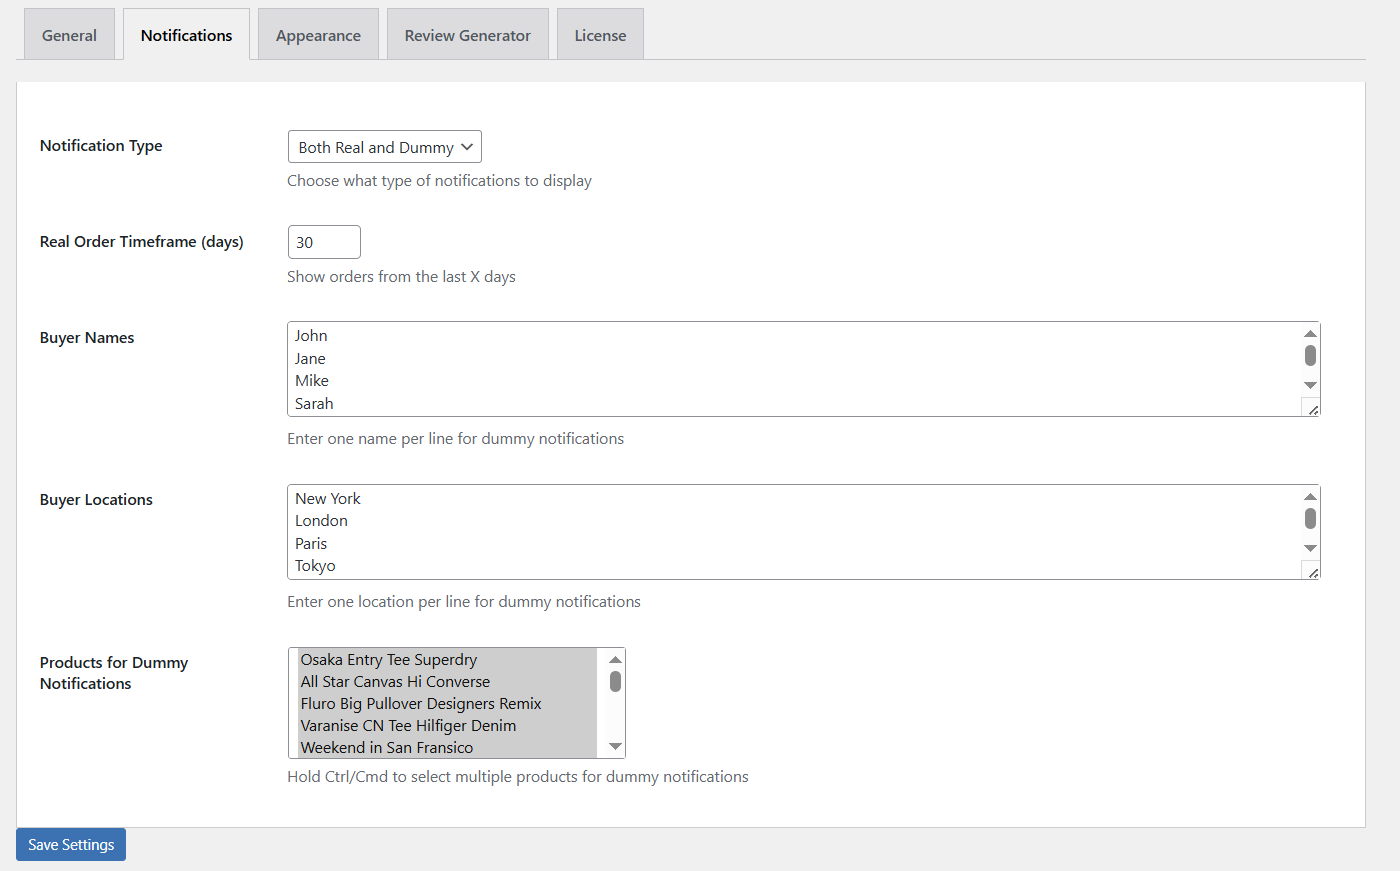
Task: Pick Weekend in San Fransico from product list
Action: click(387, 747)
